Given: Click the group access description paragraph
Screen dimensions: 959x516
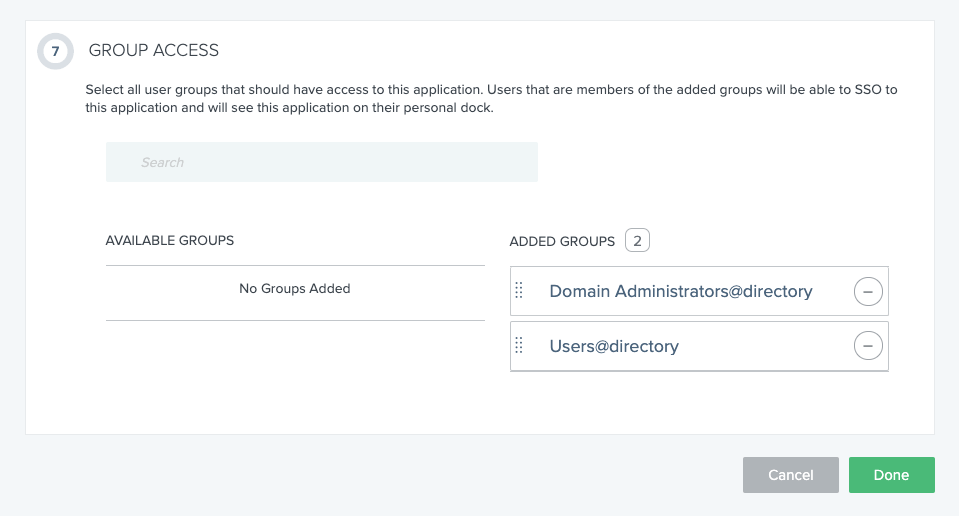Looking at the screenshot, I should click(x=490, y=98).
